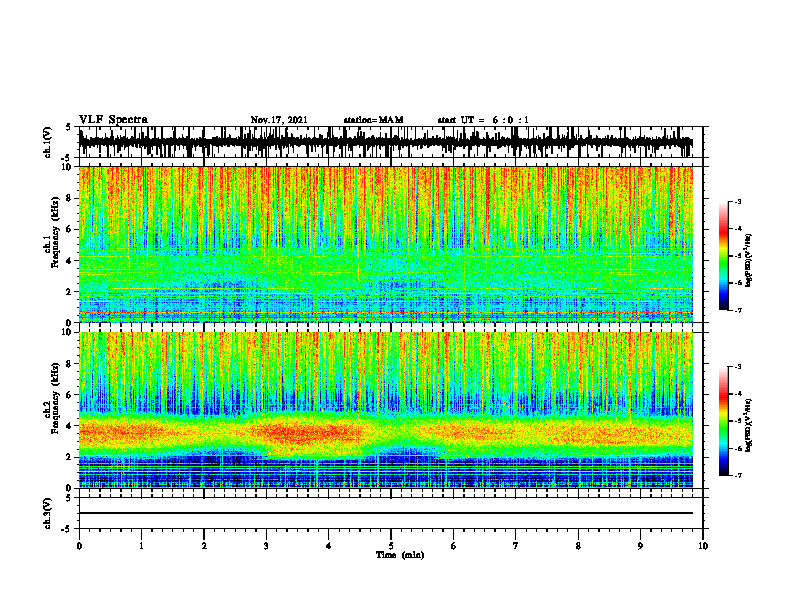This screenshot has height=612, width=792.
Task: Click the flat ch.3 voltage trace line
Action: tap(385, 513)
